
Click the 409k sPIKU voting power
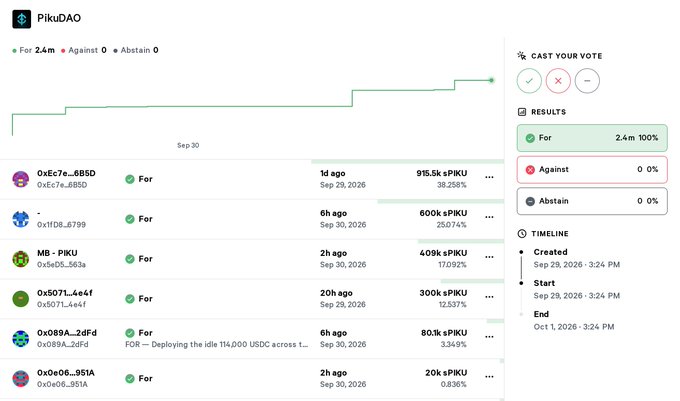click(x=443, y=253)
